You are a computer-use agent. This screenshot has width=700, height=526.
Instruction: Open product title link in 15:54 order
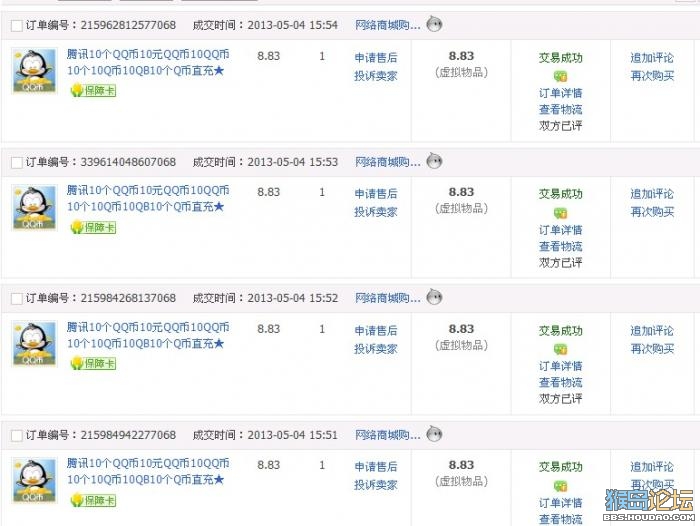click(x=148, y=63)
